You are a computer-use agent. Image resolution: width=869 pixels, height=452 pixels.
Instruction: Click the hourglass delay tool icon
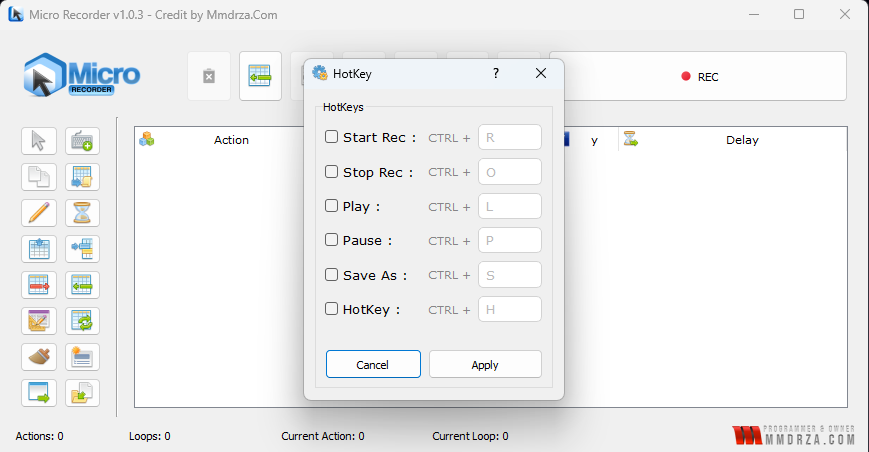click(x=83, y=213)
